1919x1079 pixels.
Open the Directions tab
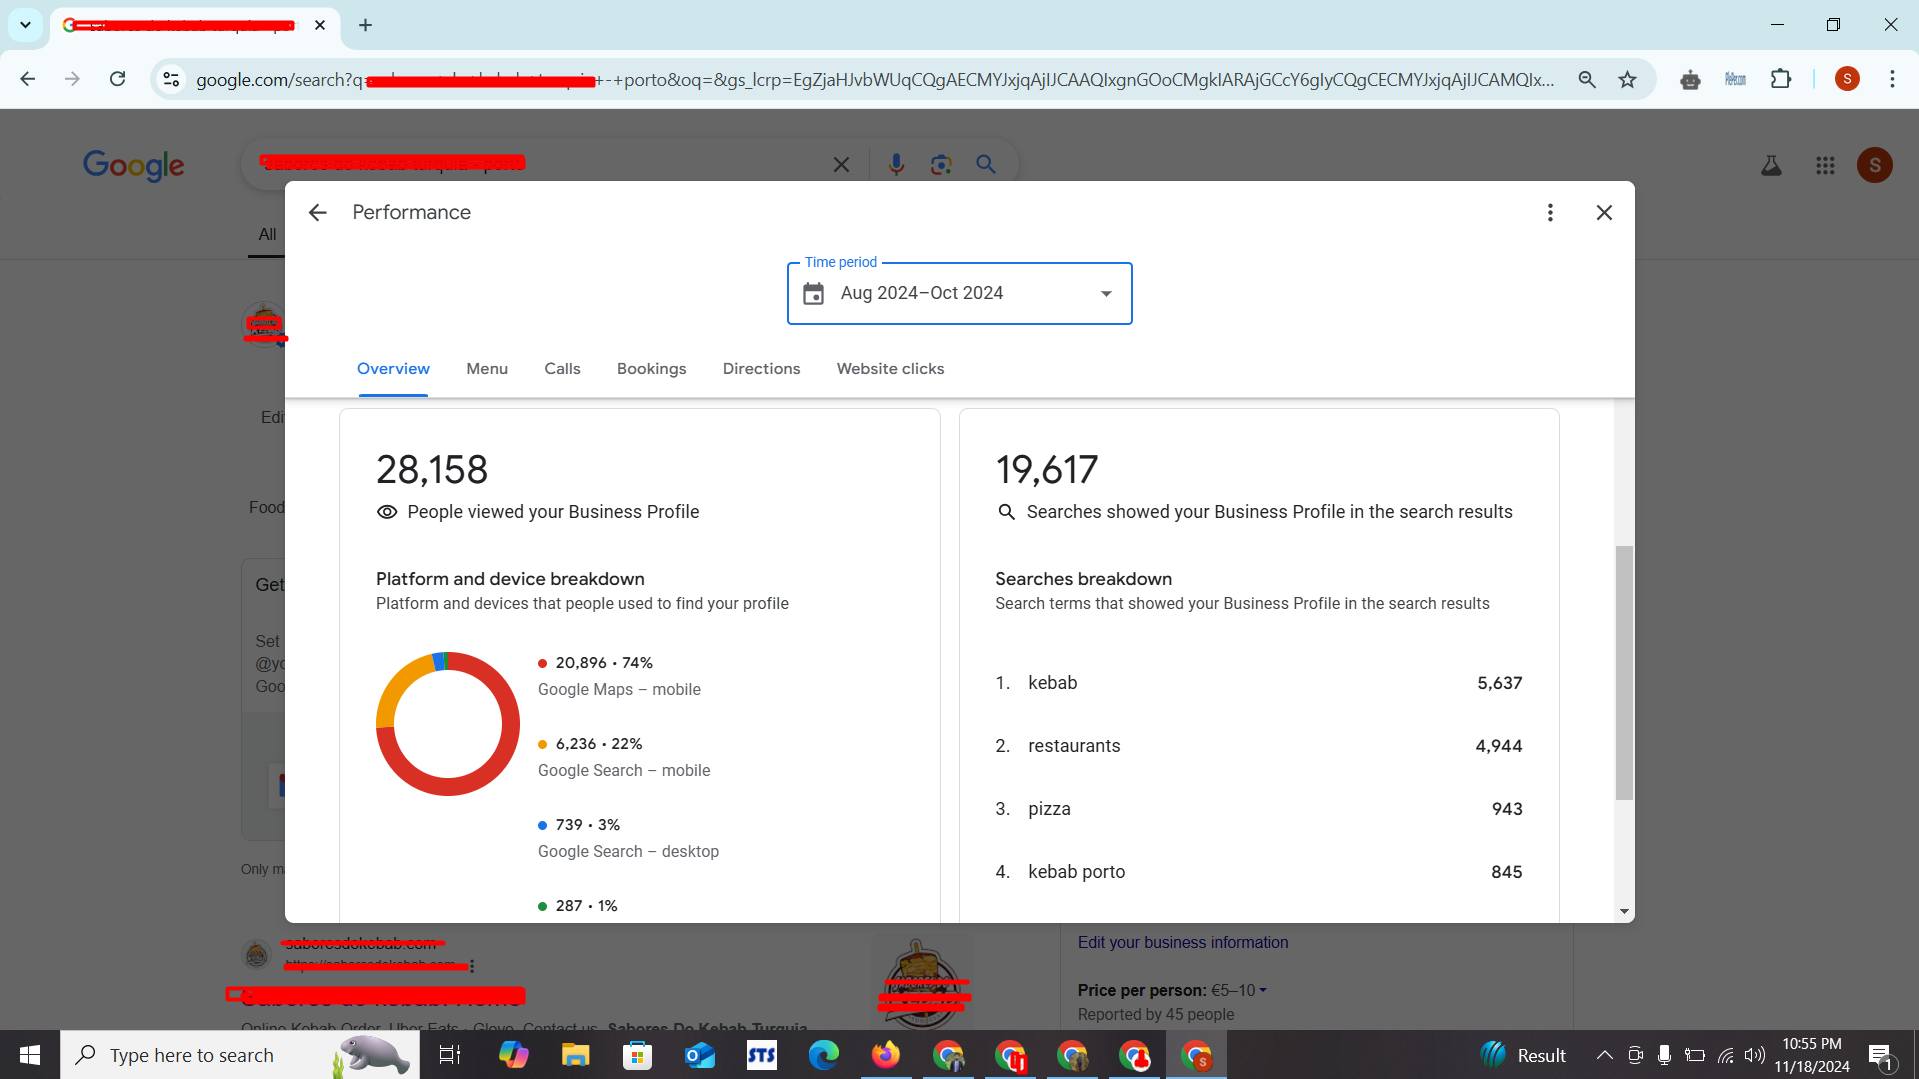(x=761, y=369)
